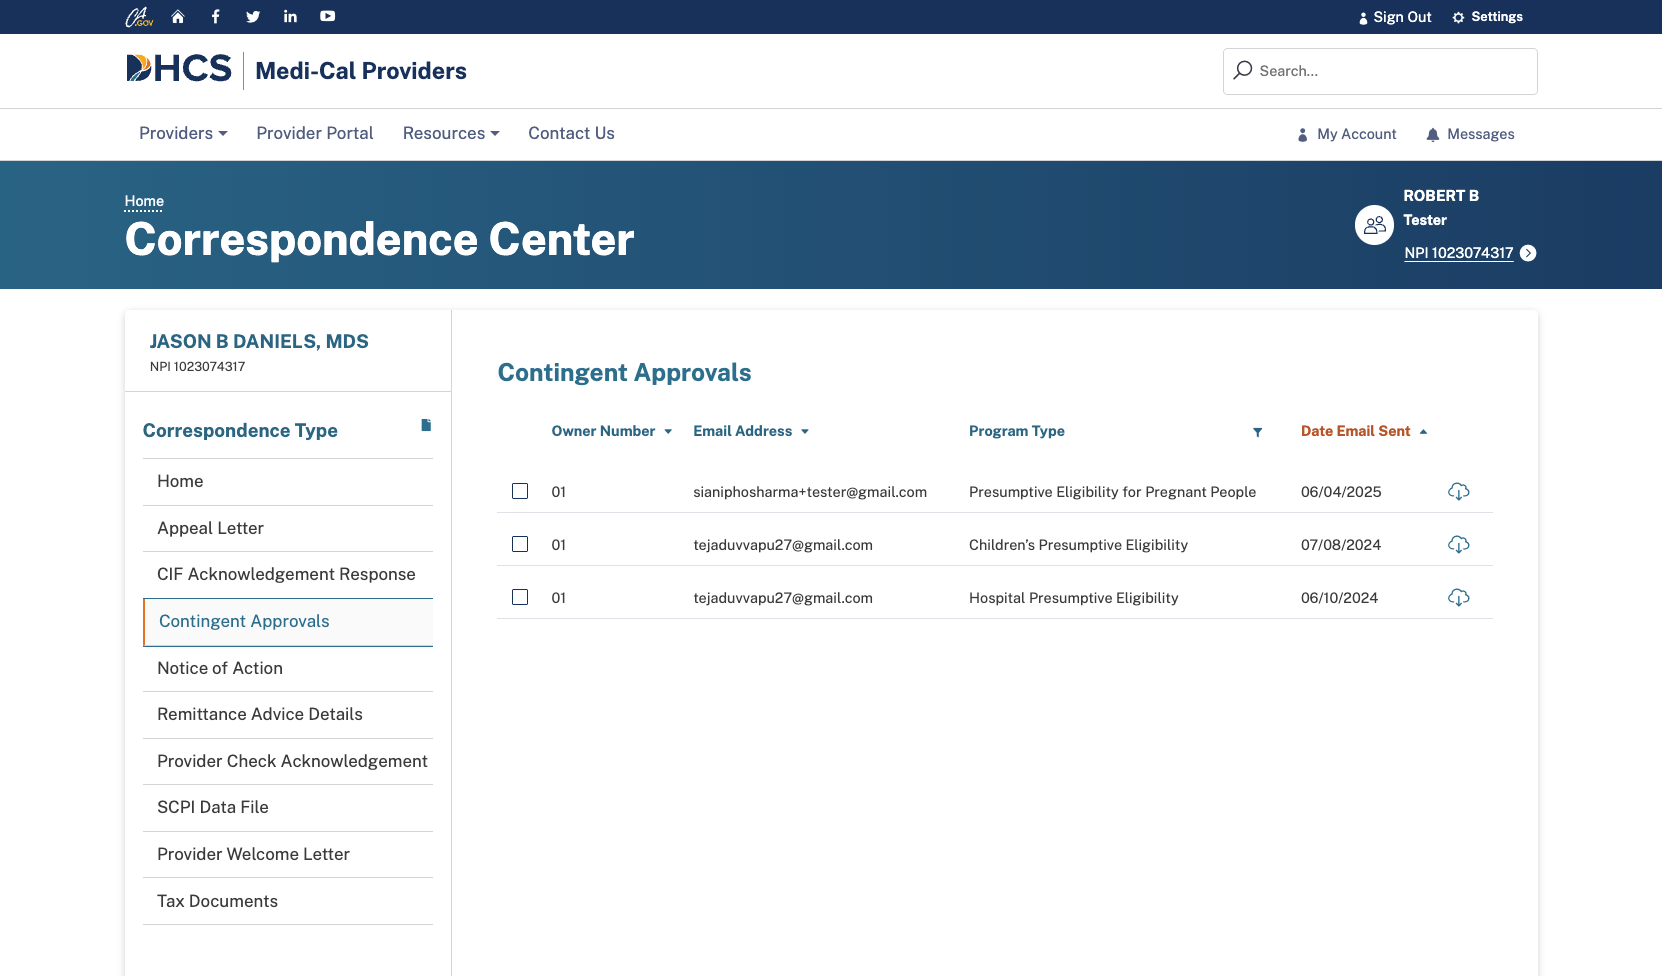
Task: Select the Children's Presumptive Eligibility row checkbox
Action: tap(520, 544)
